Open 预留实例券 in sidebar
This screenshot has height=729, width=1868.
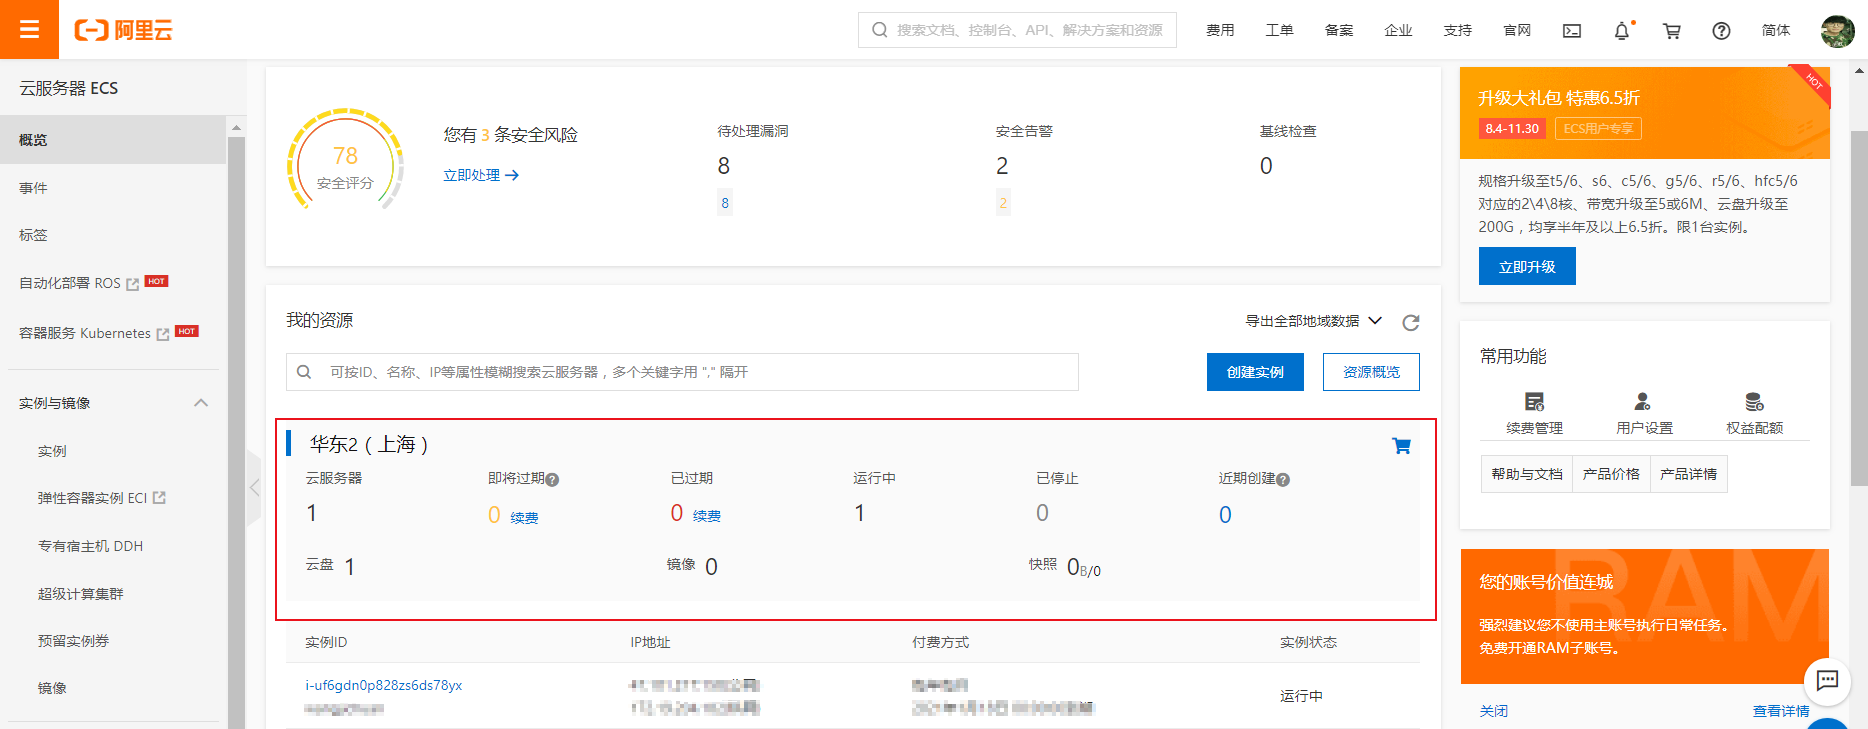click(74, 641)
